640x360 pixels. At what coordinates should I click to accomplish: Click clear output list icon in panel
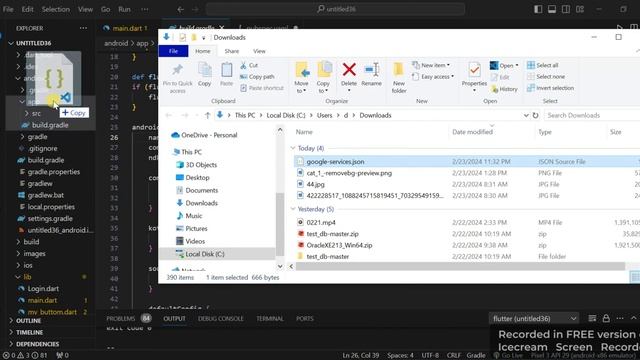tap(592, 318)
